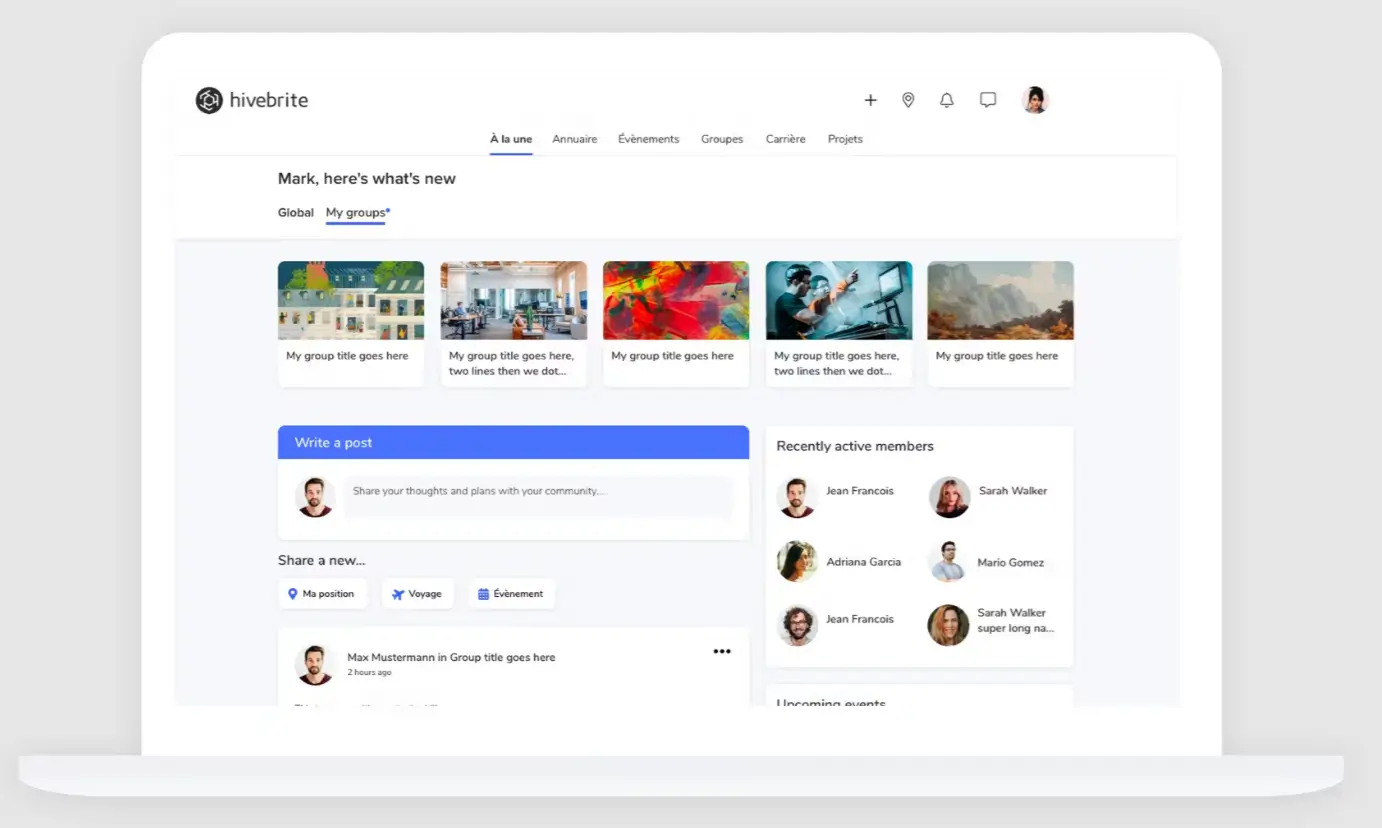Open the three-dot menu on Max Mustermann's post
Viewport: 1382px width, 828px height.
coord(722,651)
